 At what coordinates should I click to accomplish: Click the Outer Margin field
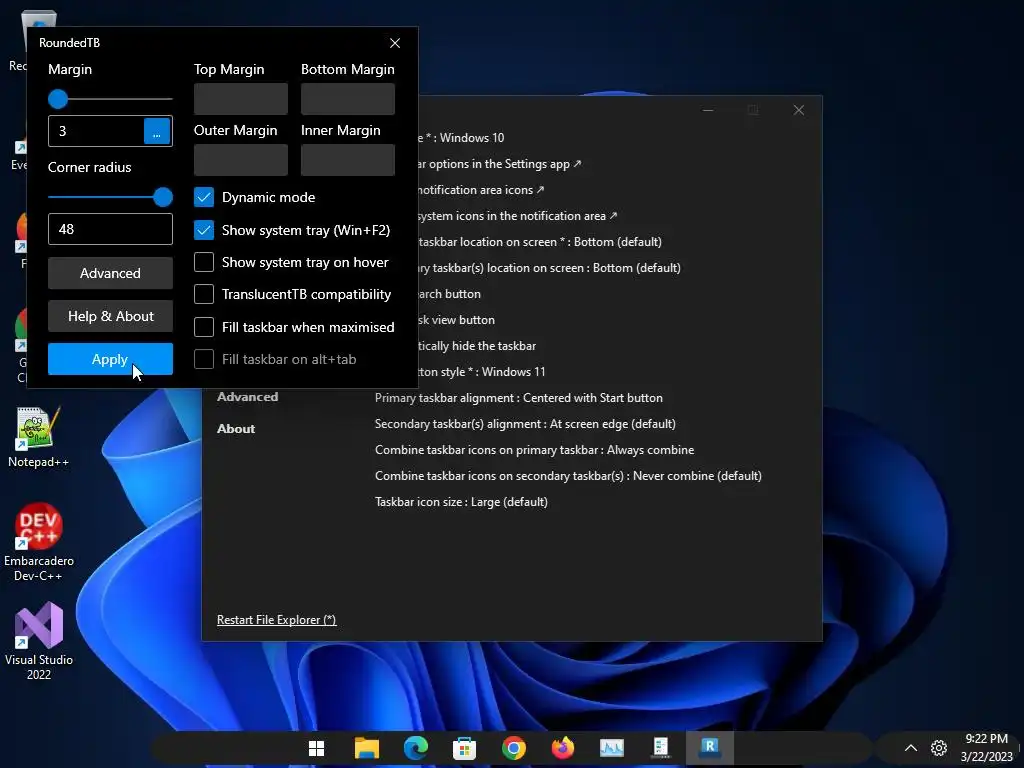pyautogui.click(x=241, y=160)
